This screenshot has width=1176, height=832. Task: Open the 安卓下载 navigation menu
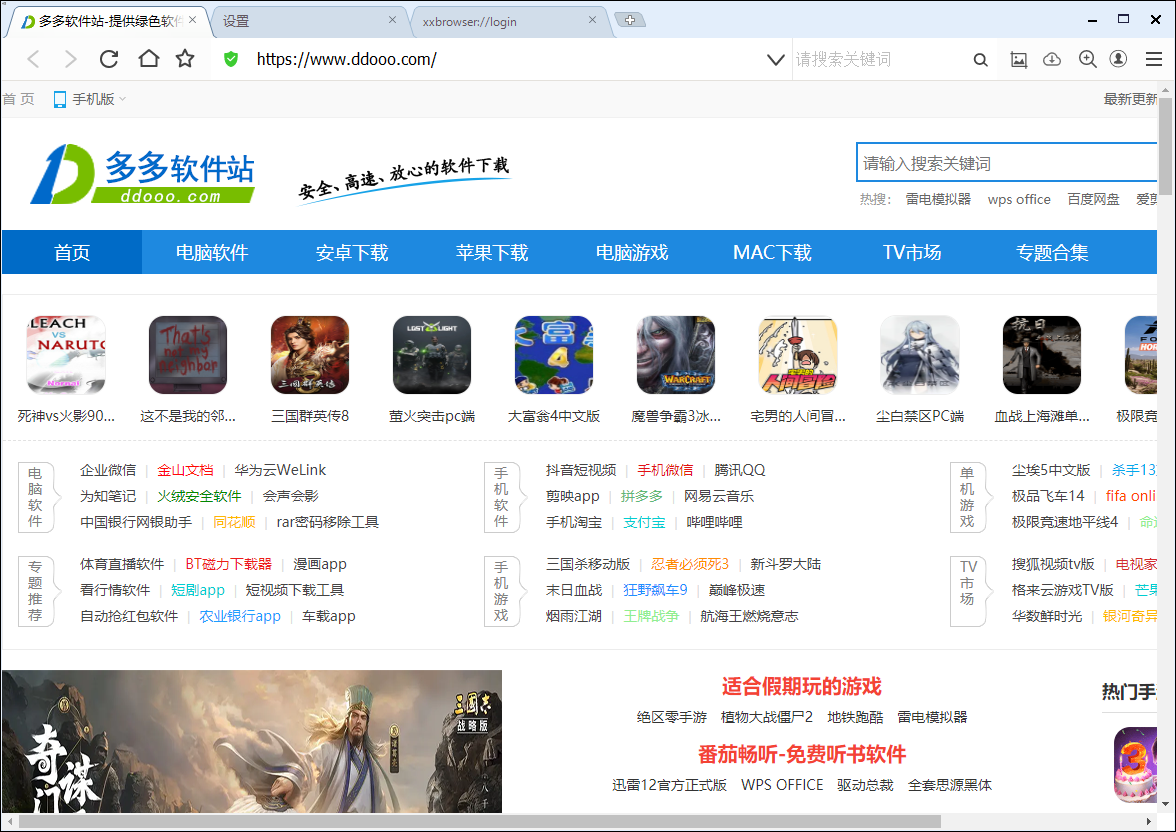click(352, 253)
